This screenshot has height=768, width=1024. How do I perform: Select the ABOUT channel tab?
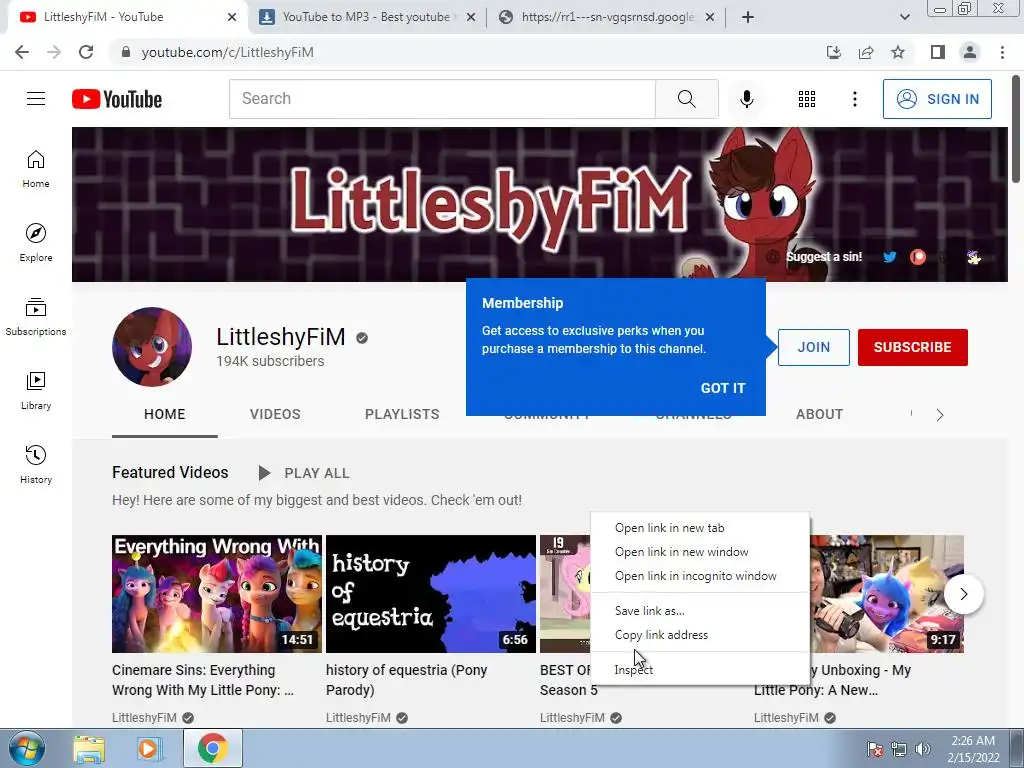820,414
